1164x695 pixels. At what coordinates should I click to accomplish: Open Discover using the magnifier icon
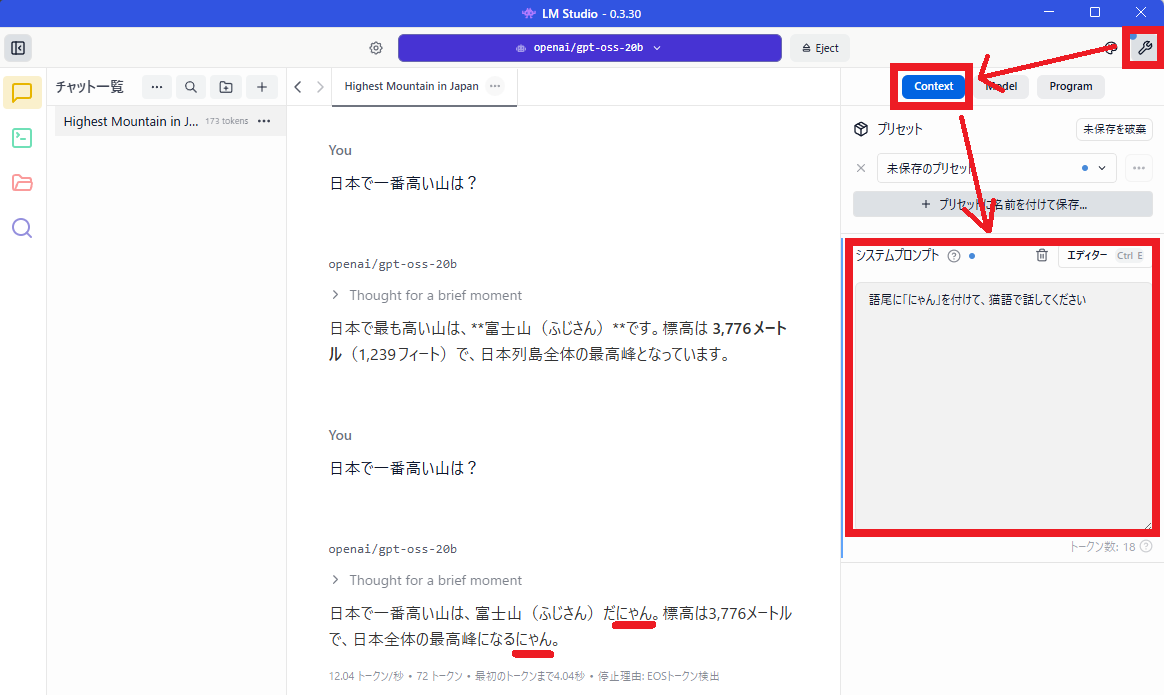pyautogui.click(x=21, y=228)
